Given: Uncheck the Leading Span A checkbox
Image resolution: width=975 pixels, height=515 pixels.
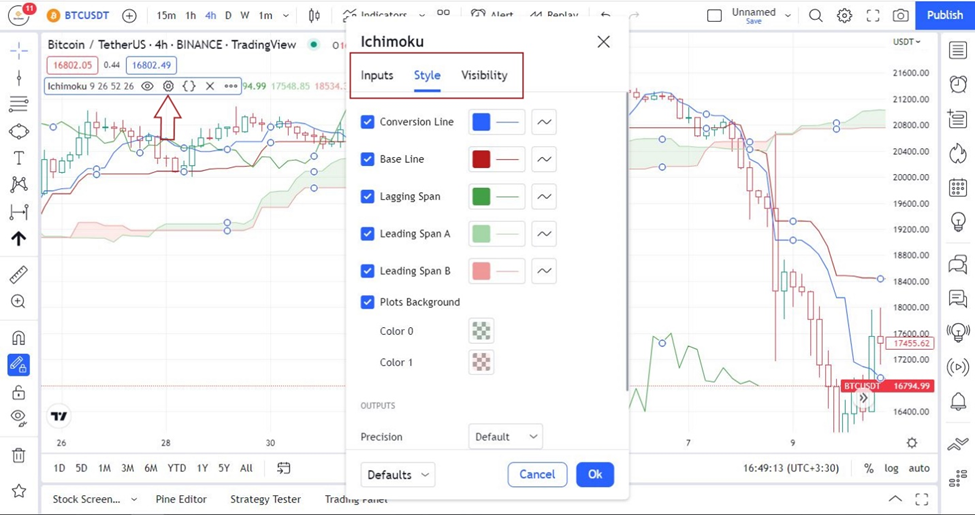Looking at the screenshot, I should coord(367,234).
